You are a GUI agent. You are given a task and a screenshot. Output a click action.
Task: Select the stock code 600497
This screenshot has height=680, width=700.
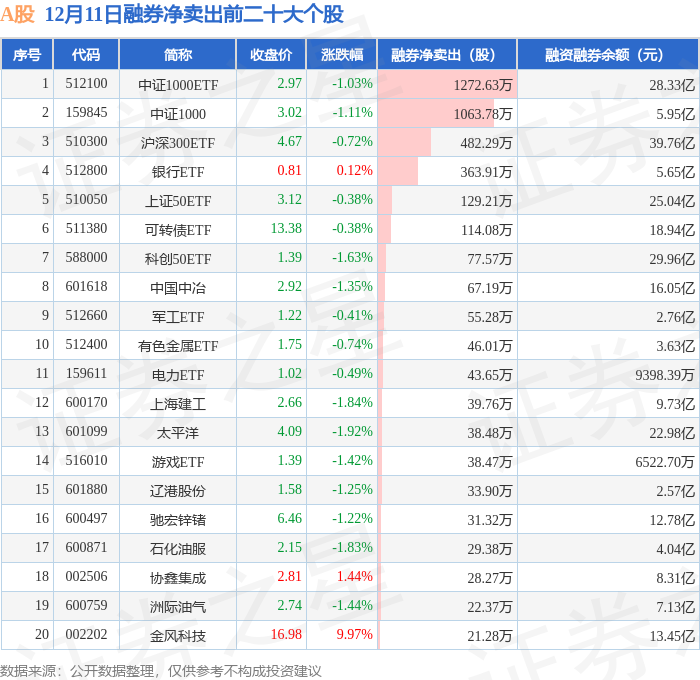click(86, 519)
